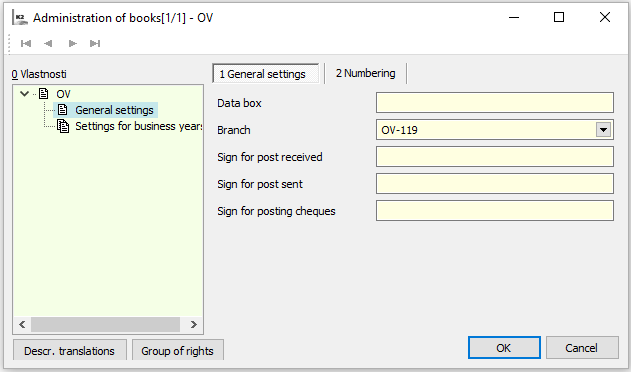Viewport: 631px width, 372px height.
Task: Click the Cancel button
Action: pyautogui.click(x=582, y=347)
